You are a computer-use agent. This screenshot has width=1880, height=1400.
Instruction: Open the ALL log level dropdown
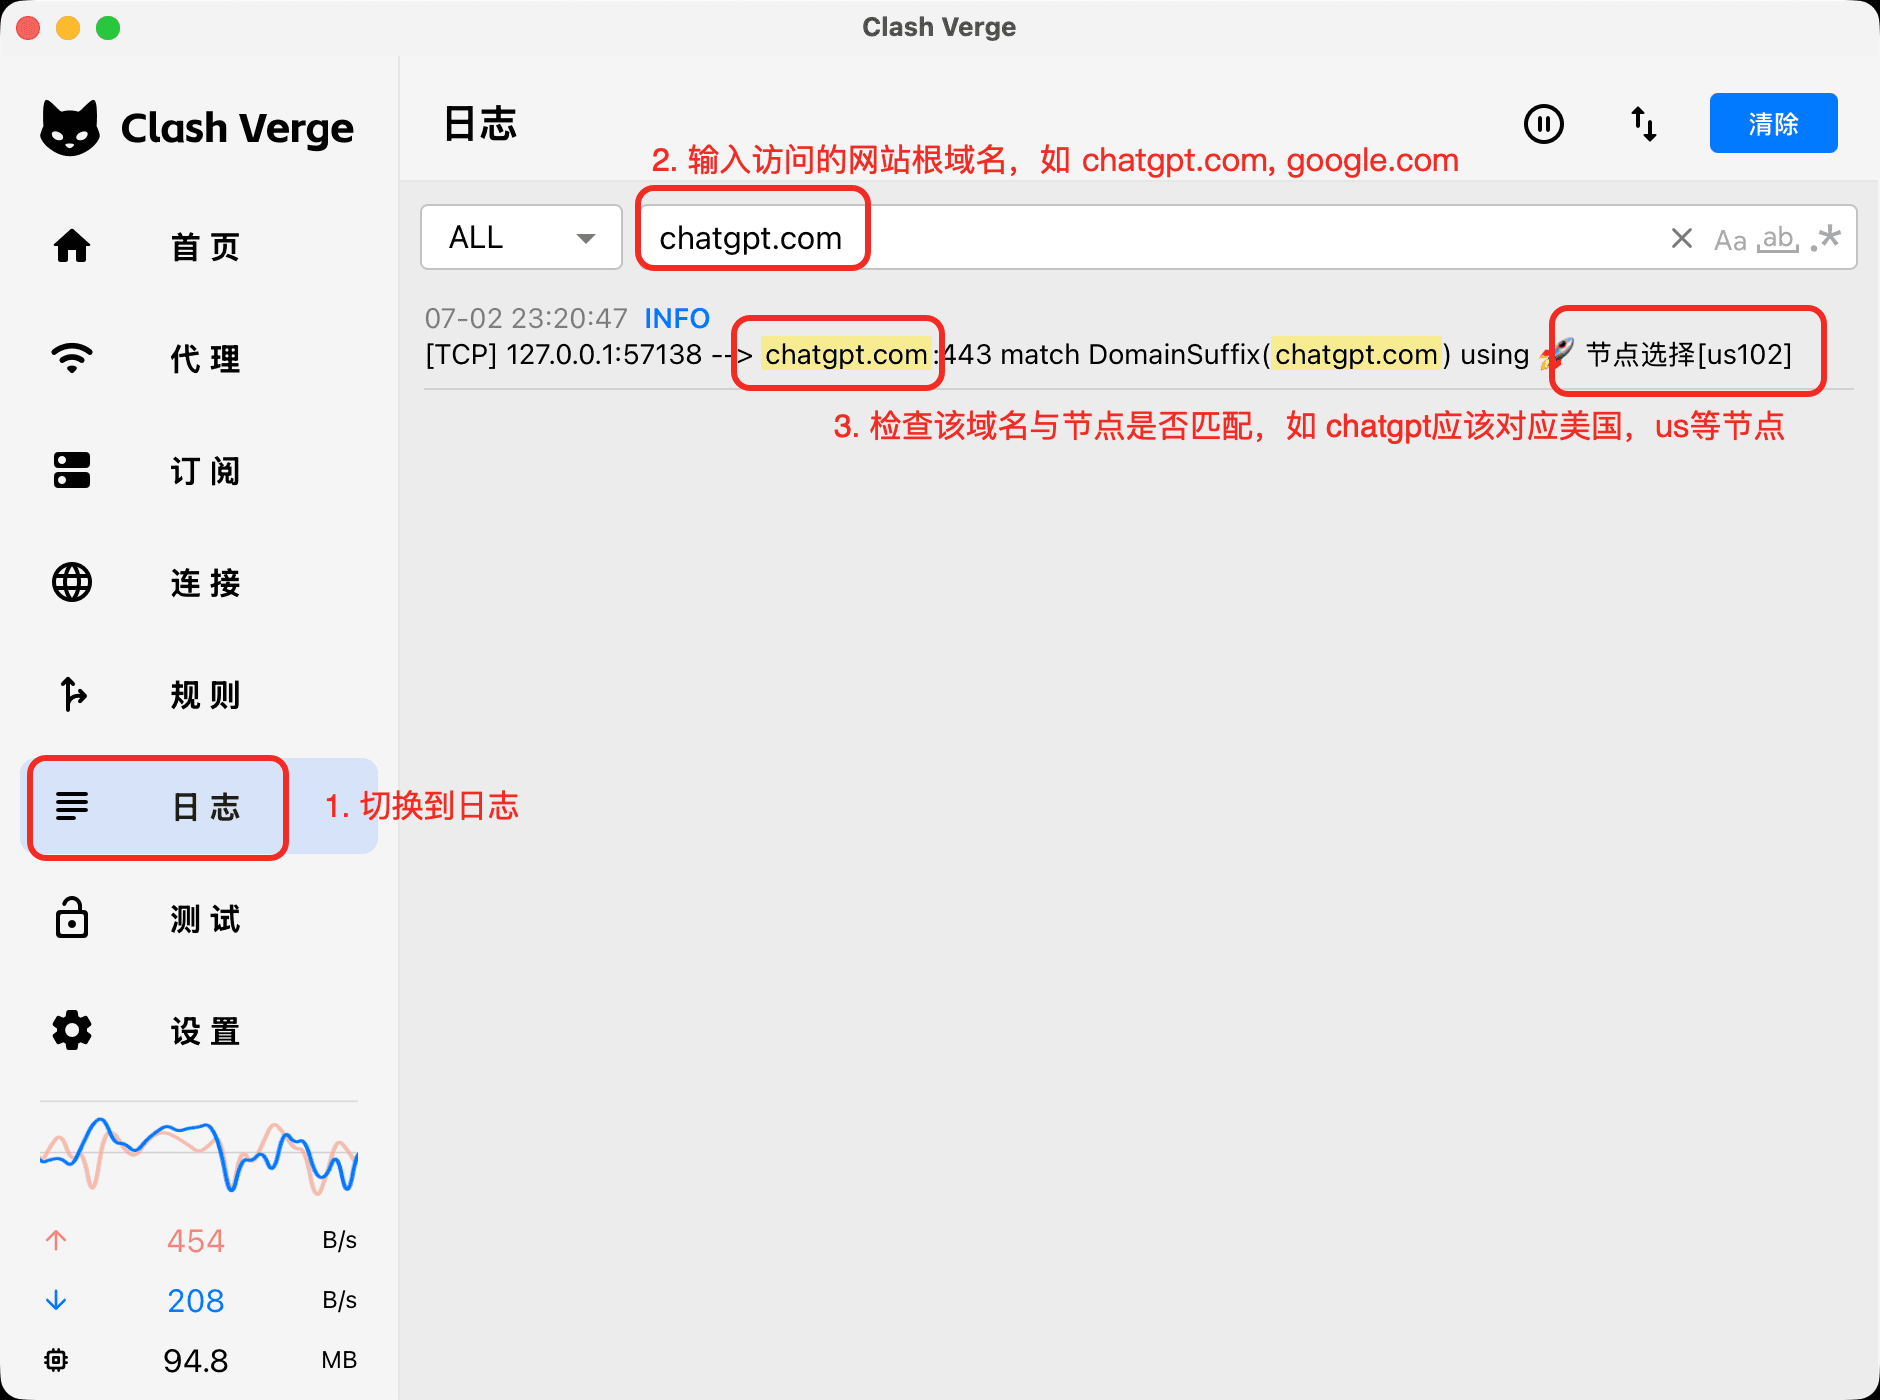pos(522,237)
